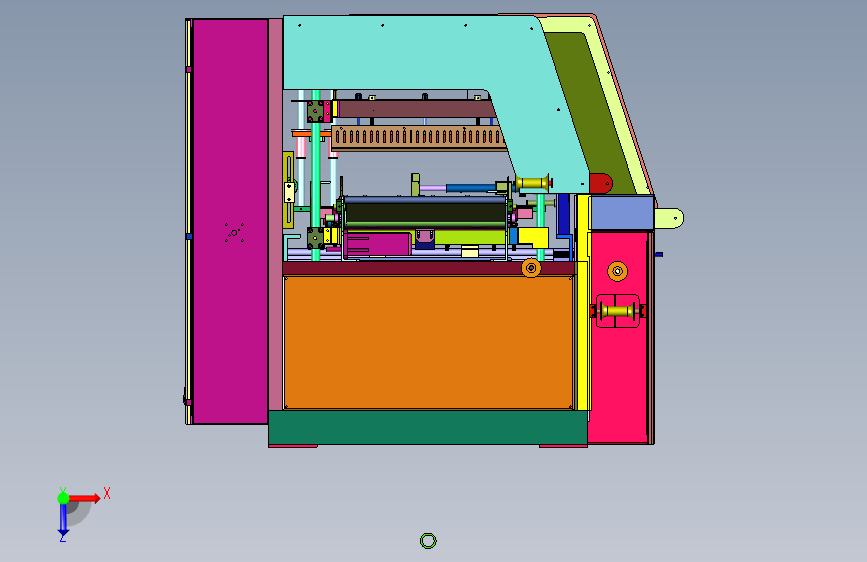Select the lime green block under the roller

click(x=470, y=237)
